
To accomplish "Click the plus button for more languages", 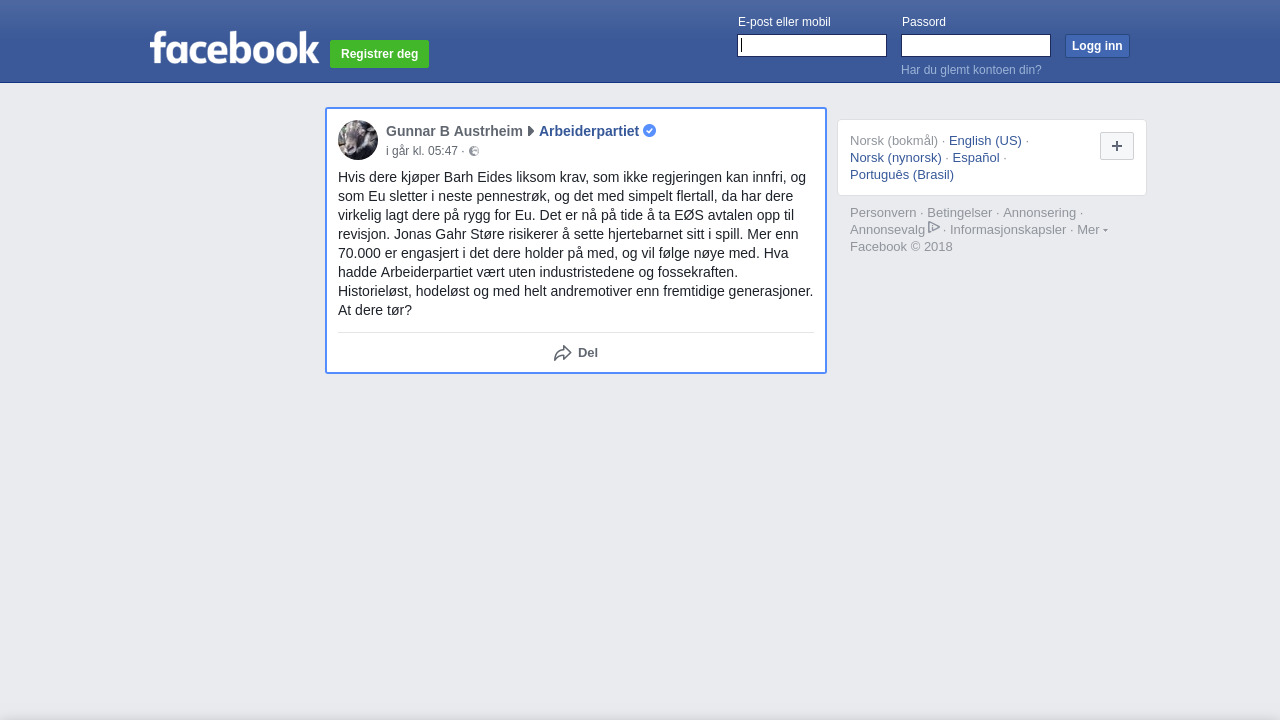I will coord(1117,146).
